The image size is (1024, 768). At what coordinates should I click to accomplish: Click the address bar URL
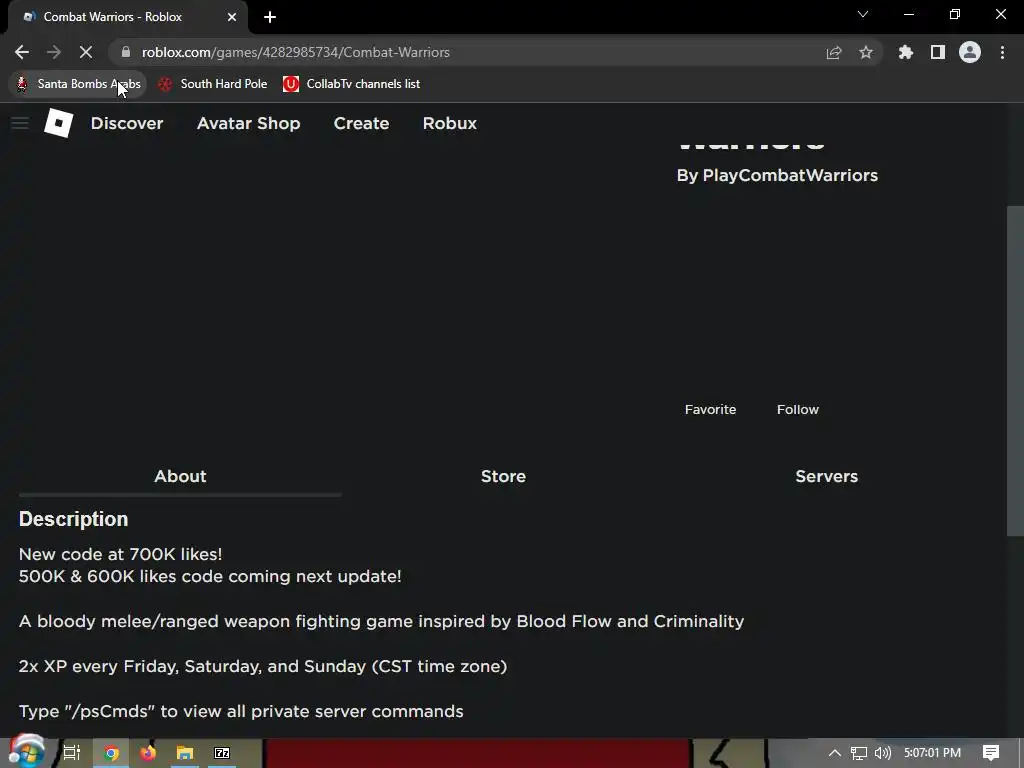pos(296,52)
